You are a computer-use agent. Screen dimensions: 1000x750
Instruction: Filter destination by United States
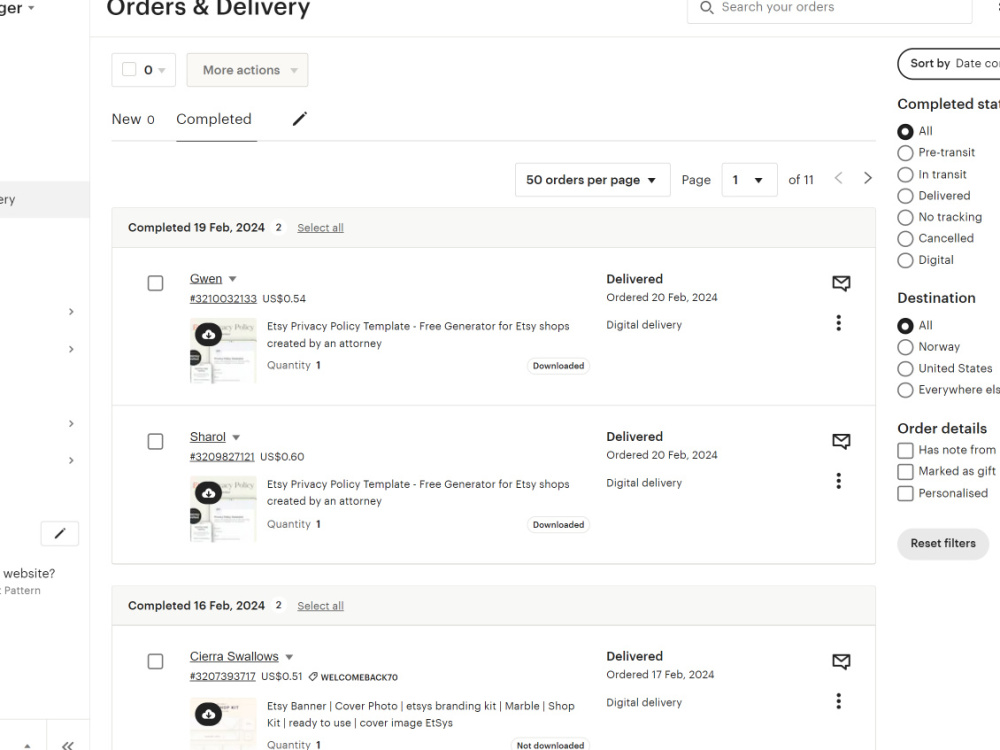point(905,369)
